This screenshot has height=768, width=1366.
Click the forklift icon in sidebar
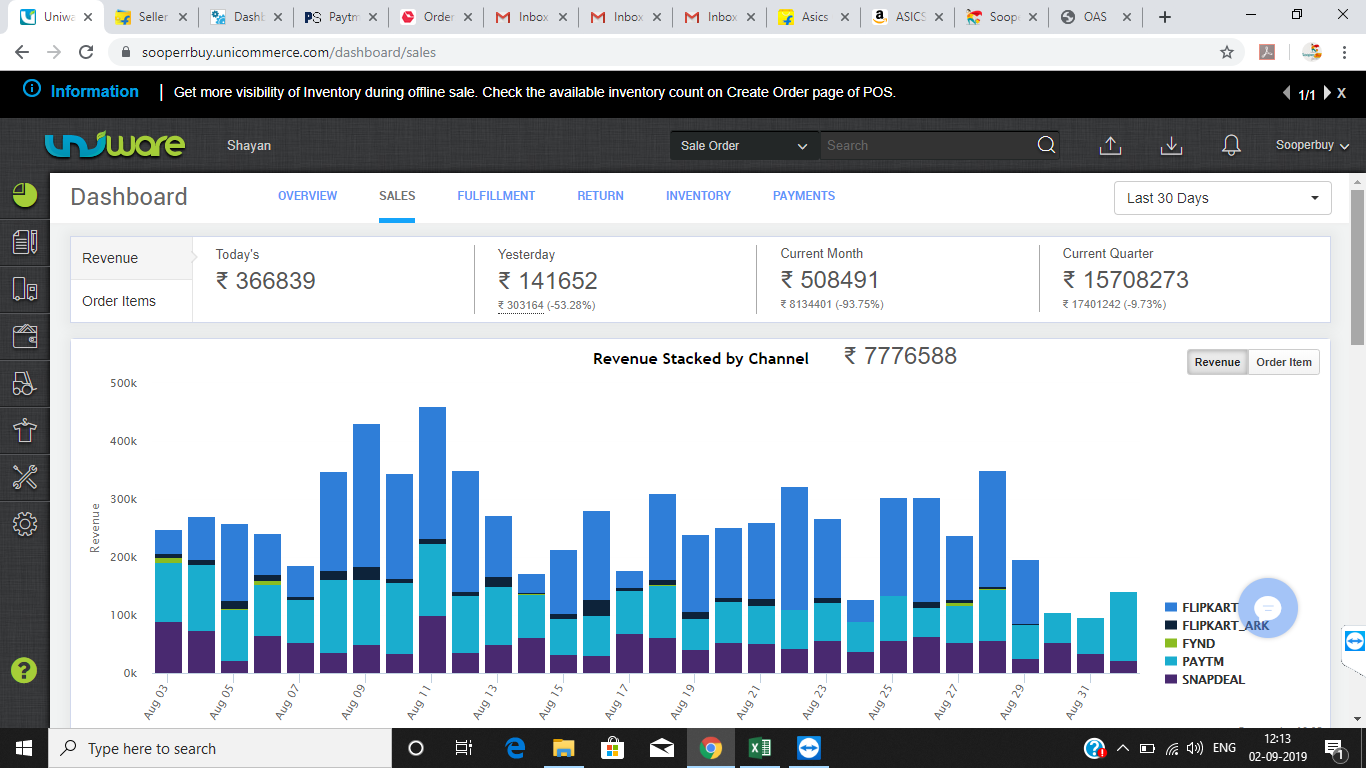[25, 383]
